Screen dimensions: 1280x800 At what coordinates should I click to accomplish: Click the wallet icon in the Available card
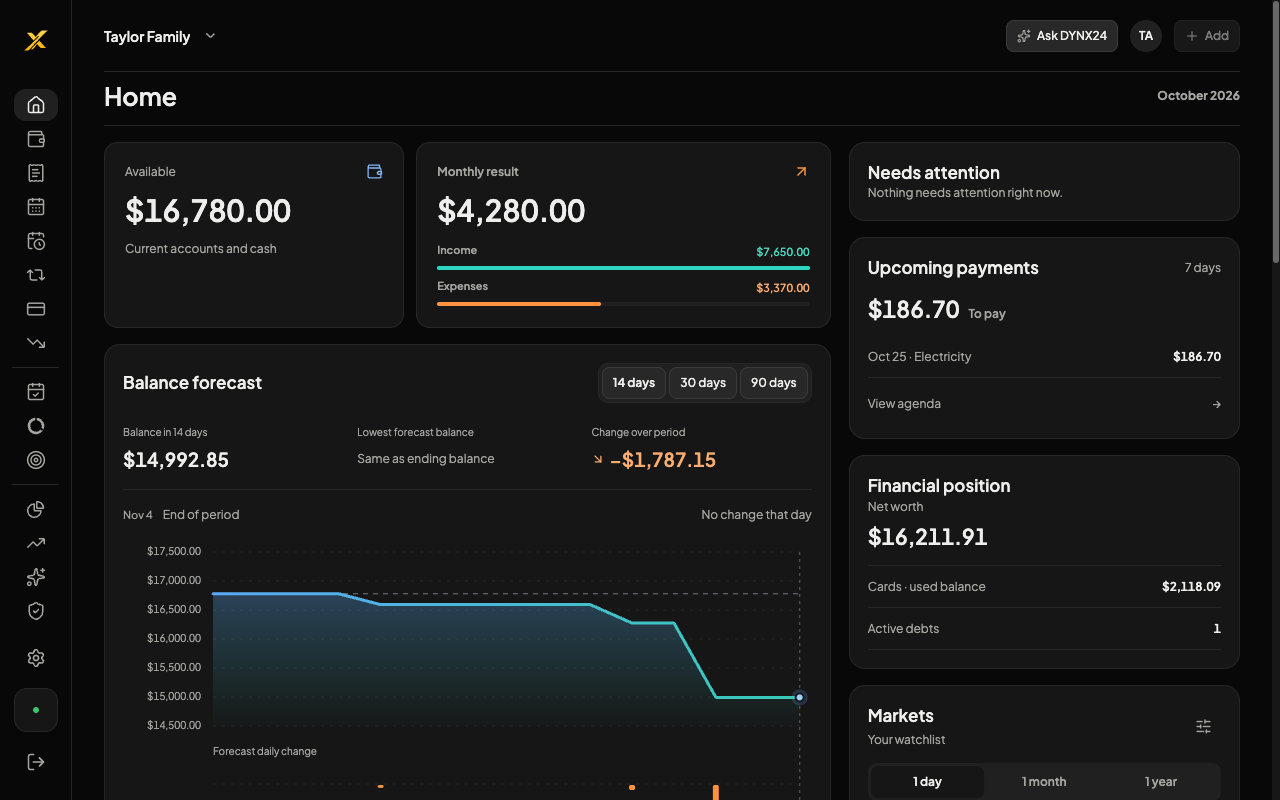tap(375, 172)
